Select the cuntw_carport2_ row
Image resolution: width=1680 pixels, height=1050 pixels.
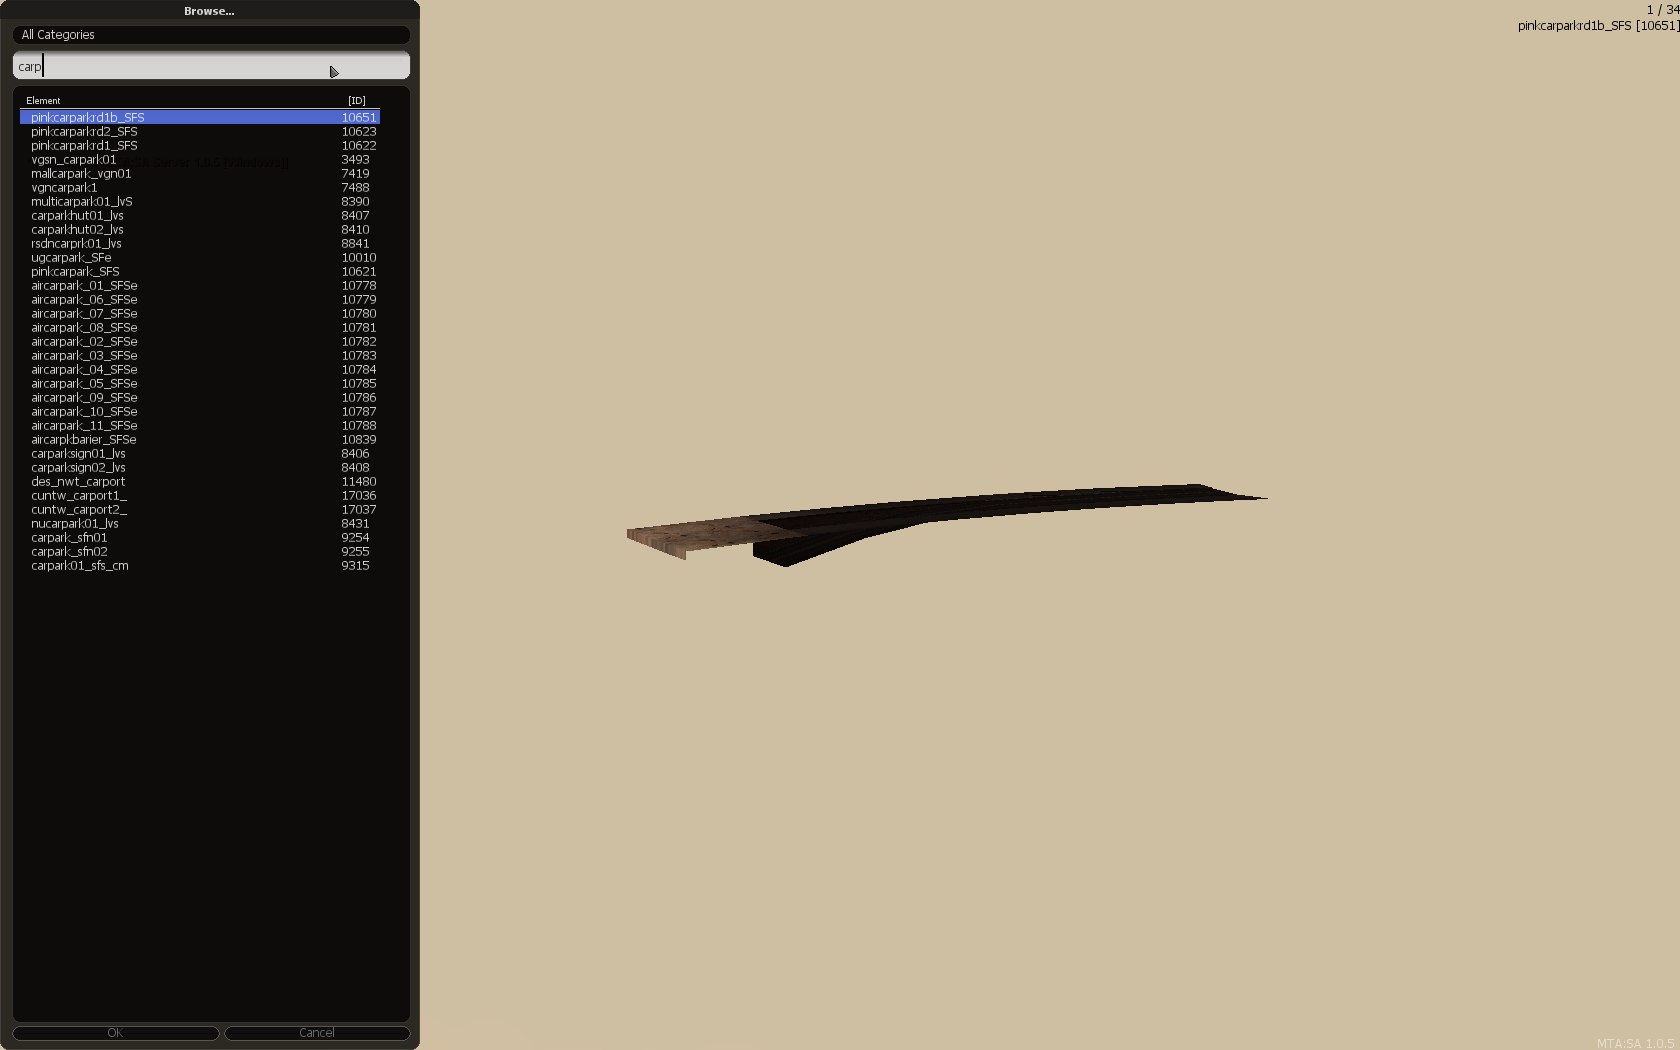click(200, 509)
